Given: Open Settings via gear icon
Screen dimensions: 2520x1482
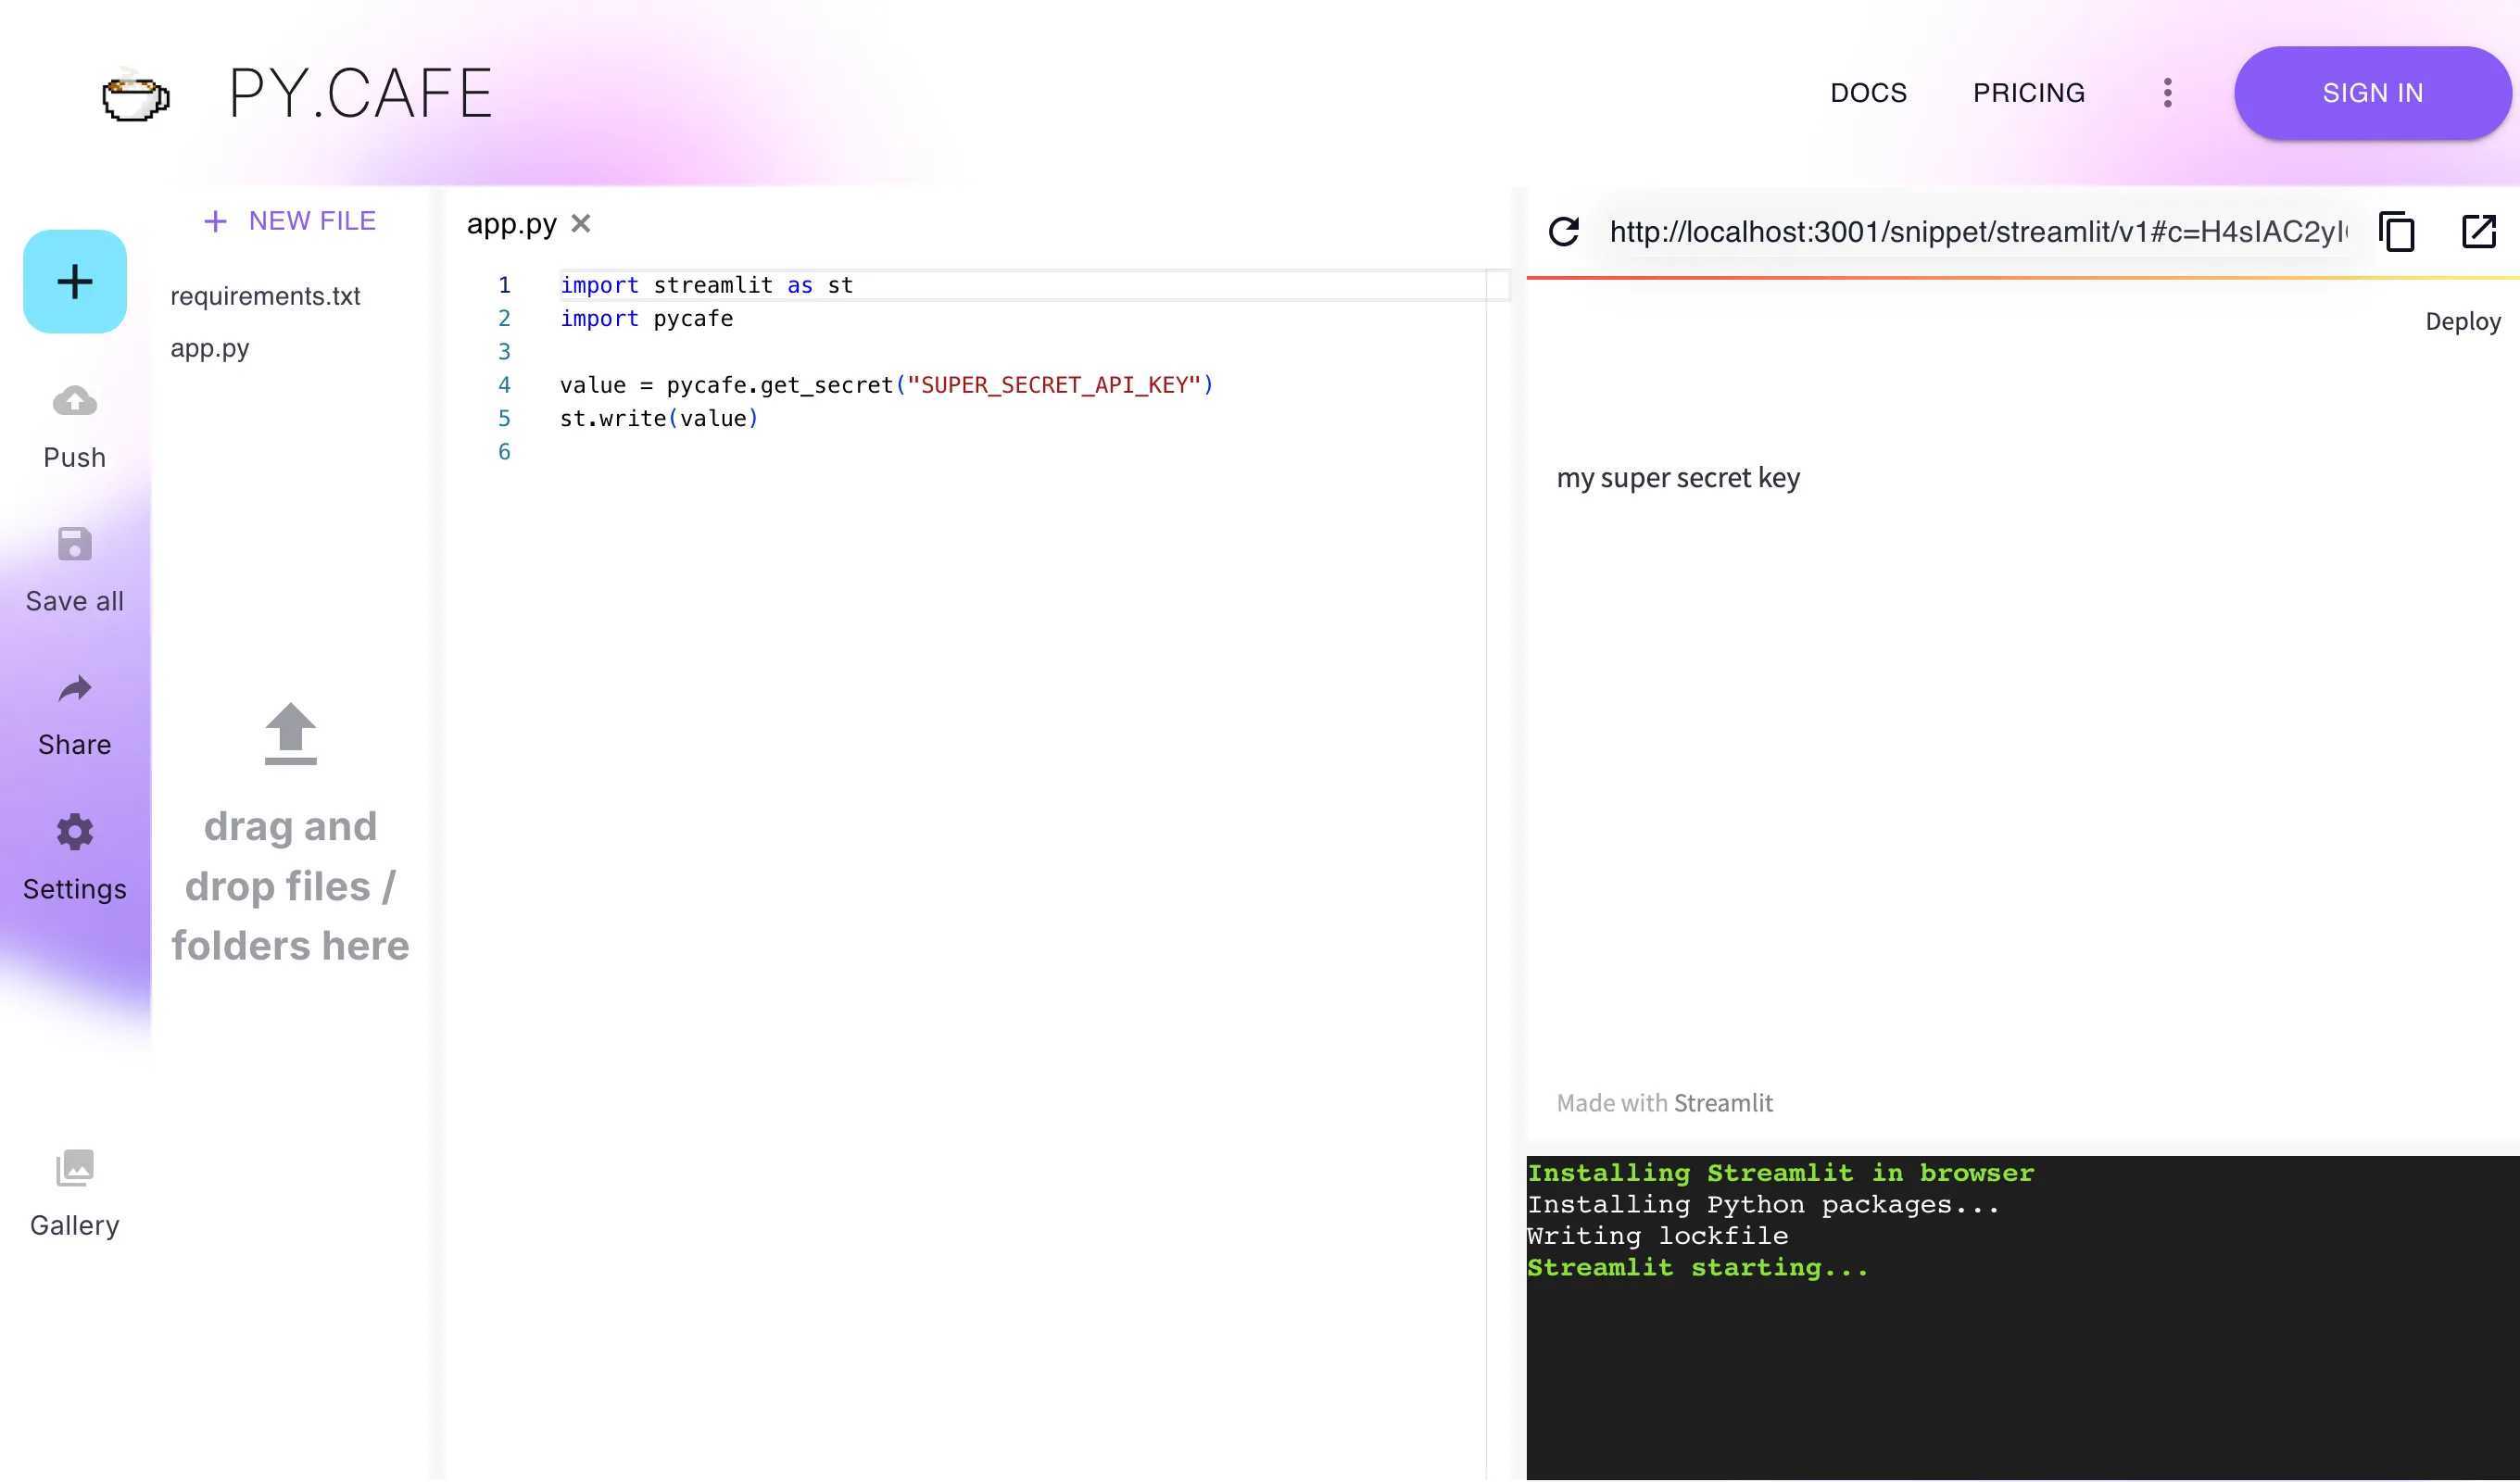Looking at the screenshot, I should (74, 833).
